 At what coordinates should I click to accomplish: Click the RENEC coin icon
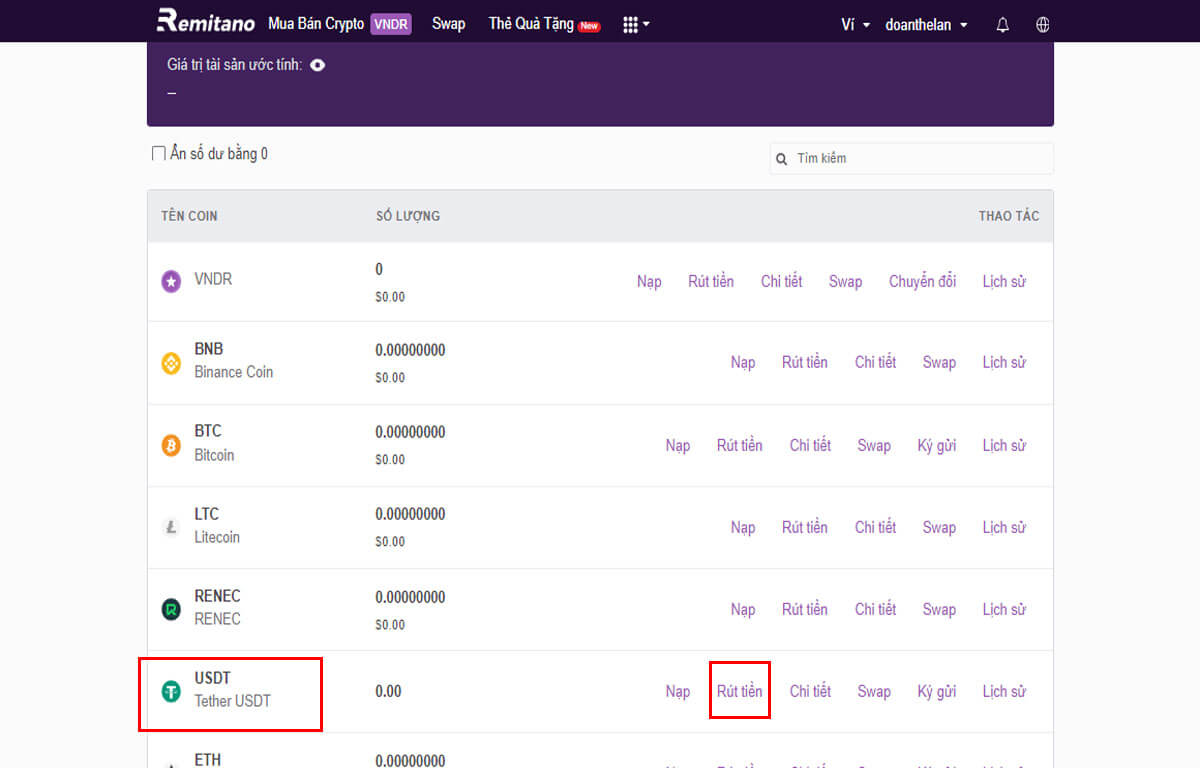171,609
